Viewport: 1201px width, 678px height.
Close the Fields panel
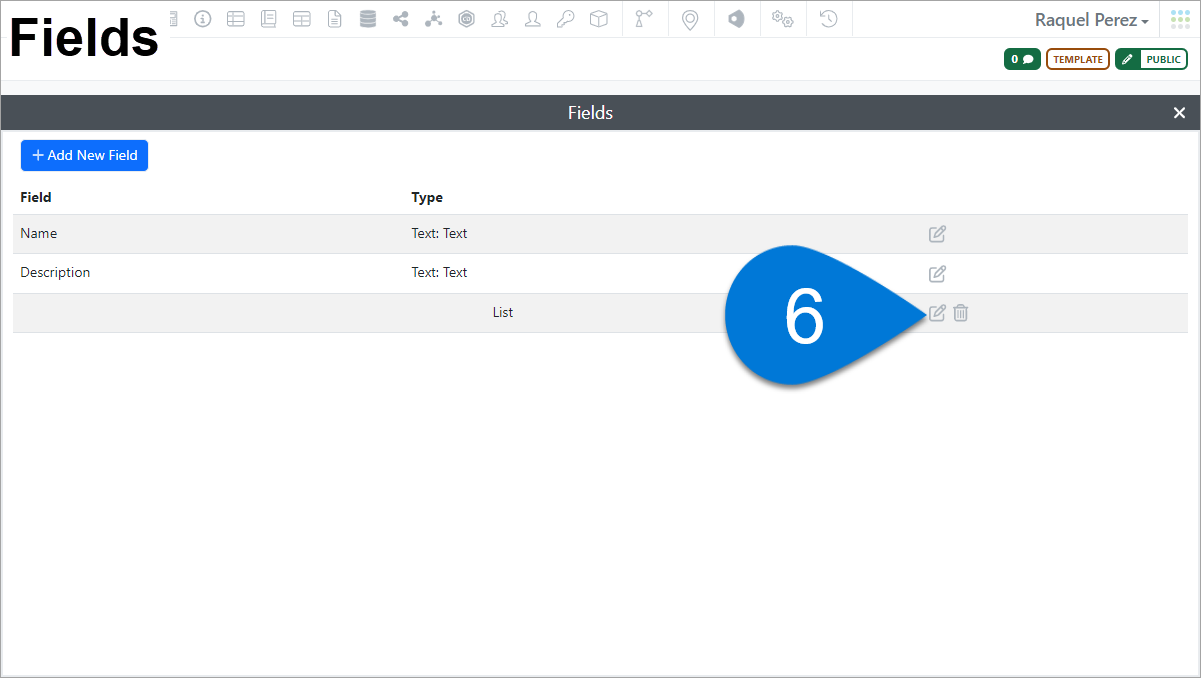point(1179,113)
